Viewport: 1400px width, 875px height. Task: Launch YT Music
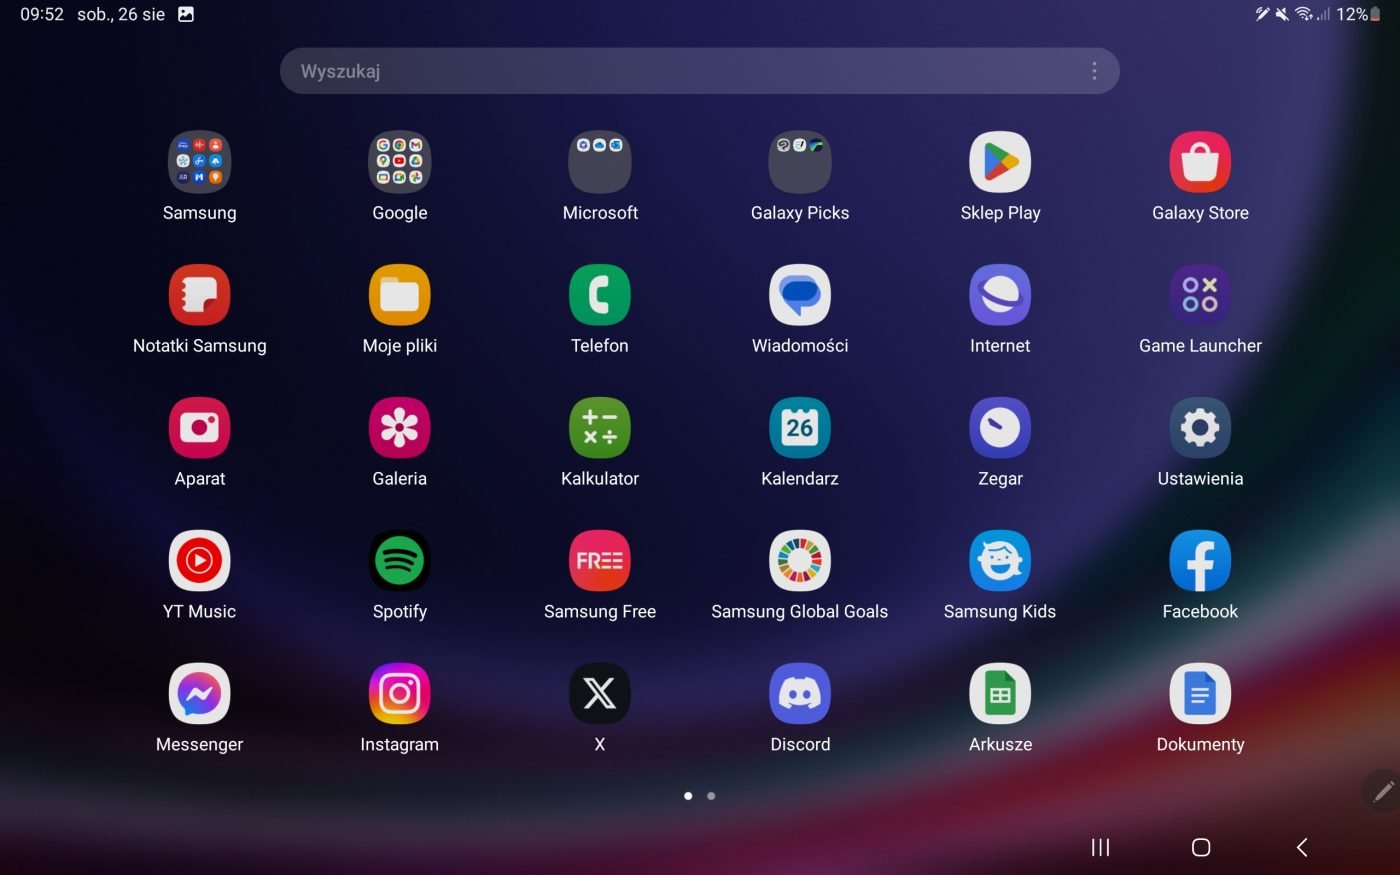pos(199,561)
